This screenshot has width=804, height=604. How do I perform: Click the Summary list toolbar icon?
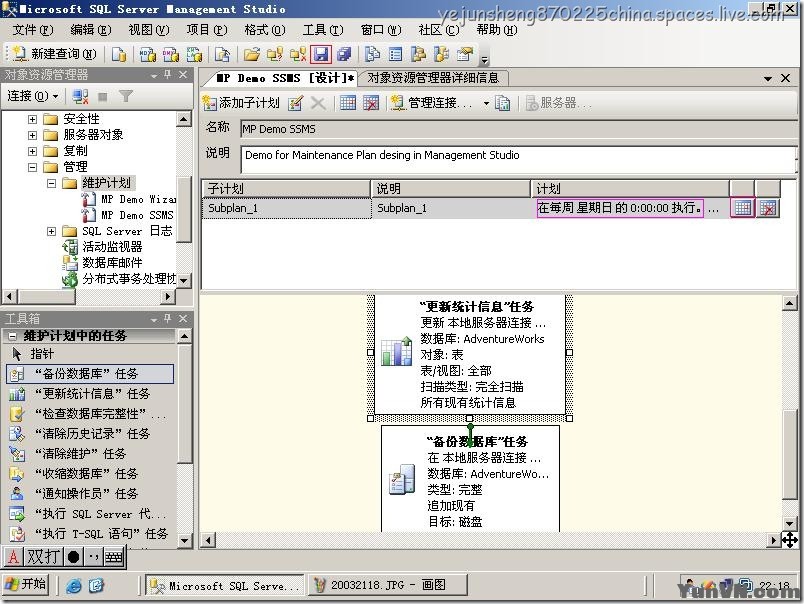coord(395,54)
